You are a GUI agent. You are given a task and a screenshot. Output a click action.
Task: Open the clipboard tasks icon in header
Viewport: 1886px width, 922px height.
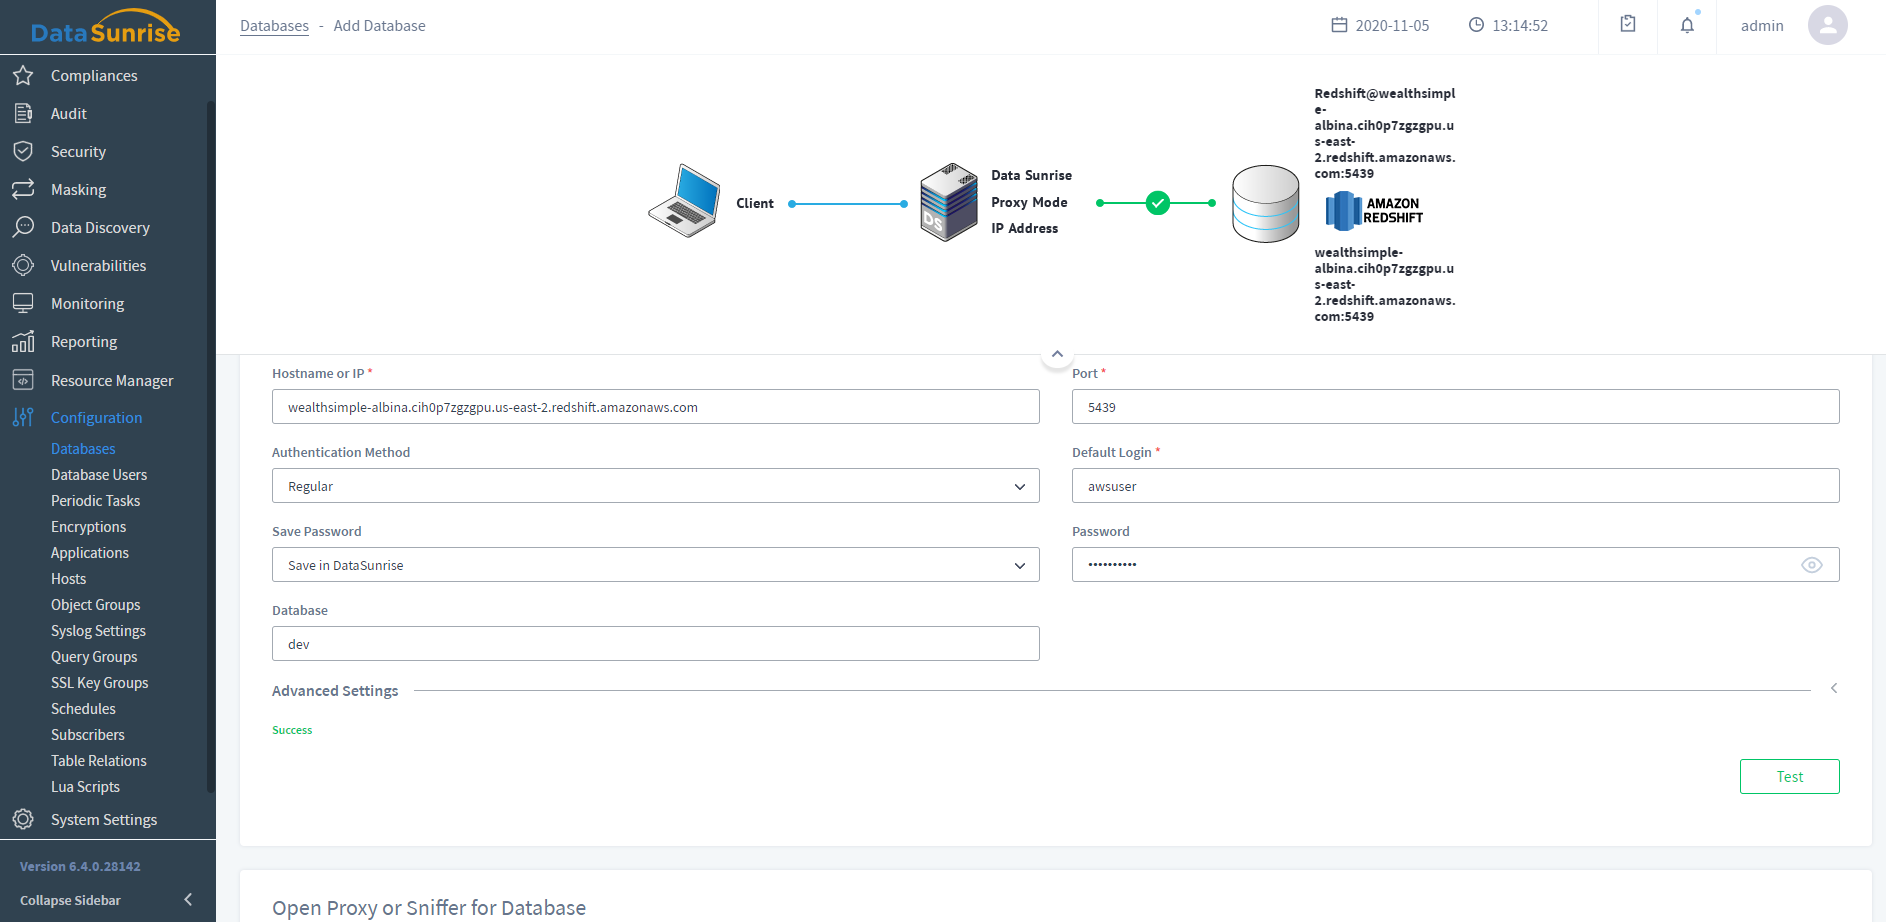[x=1628, y=25]
